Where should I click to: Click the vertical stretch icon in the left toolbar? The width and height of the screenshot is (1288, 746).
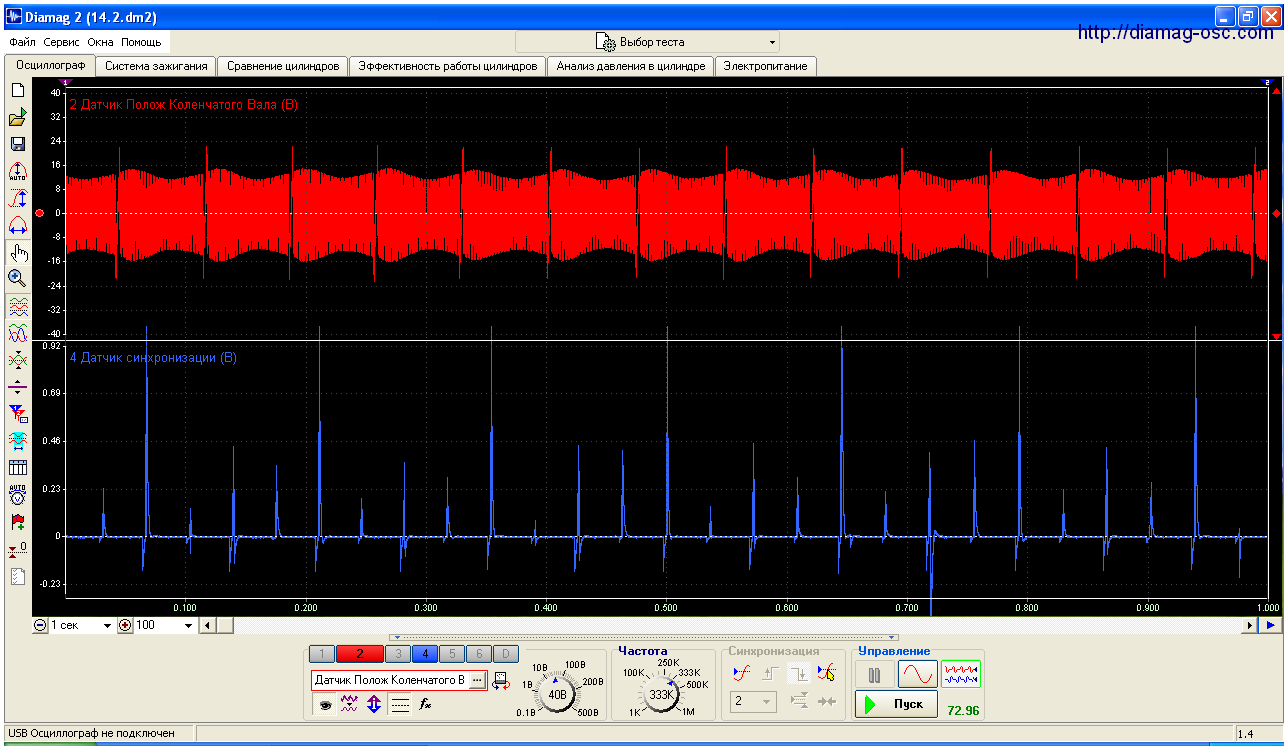(x=17, y=198)
